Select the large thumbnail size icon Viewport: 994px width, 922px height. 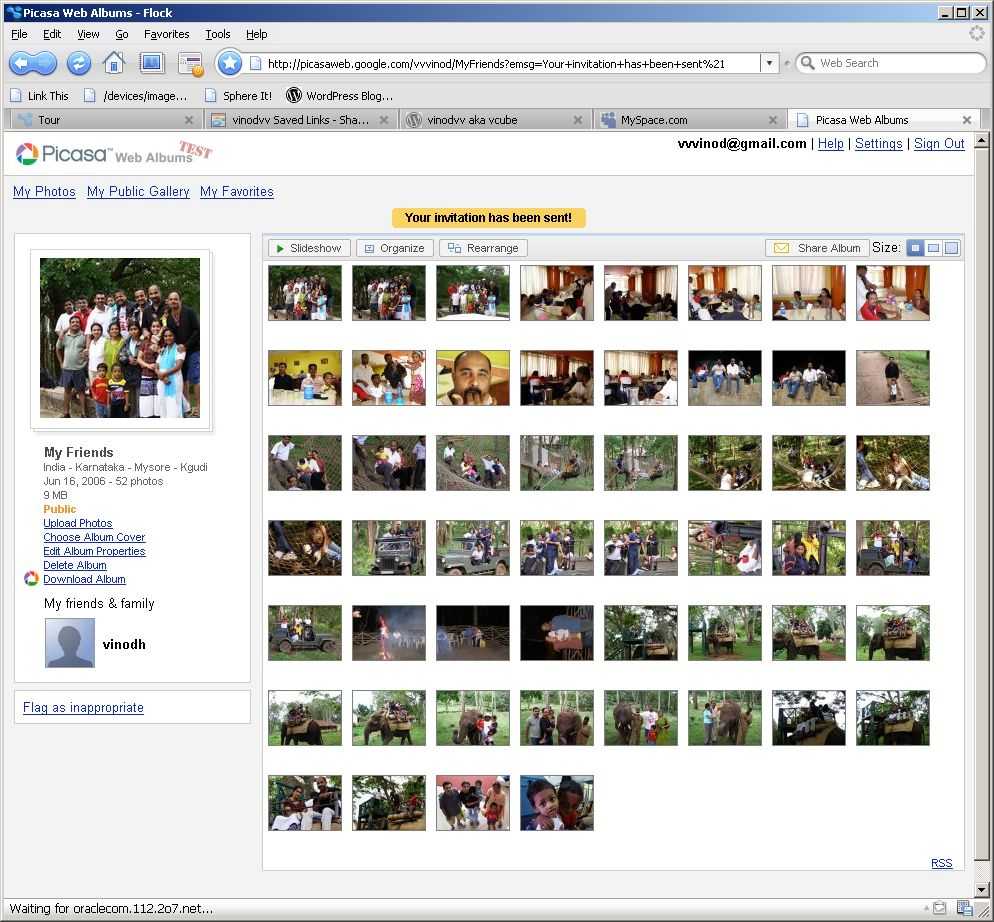coord(952,248)
